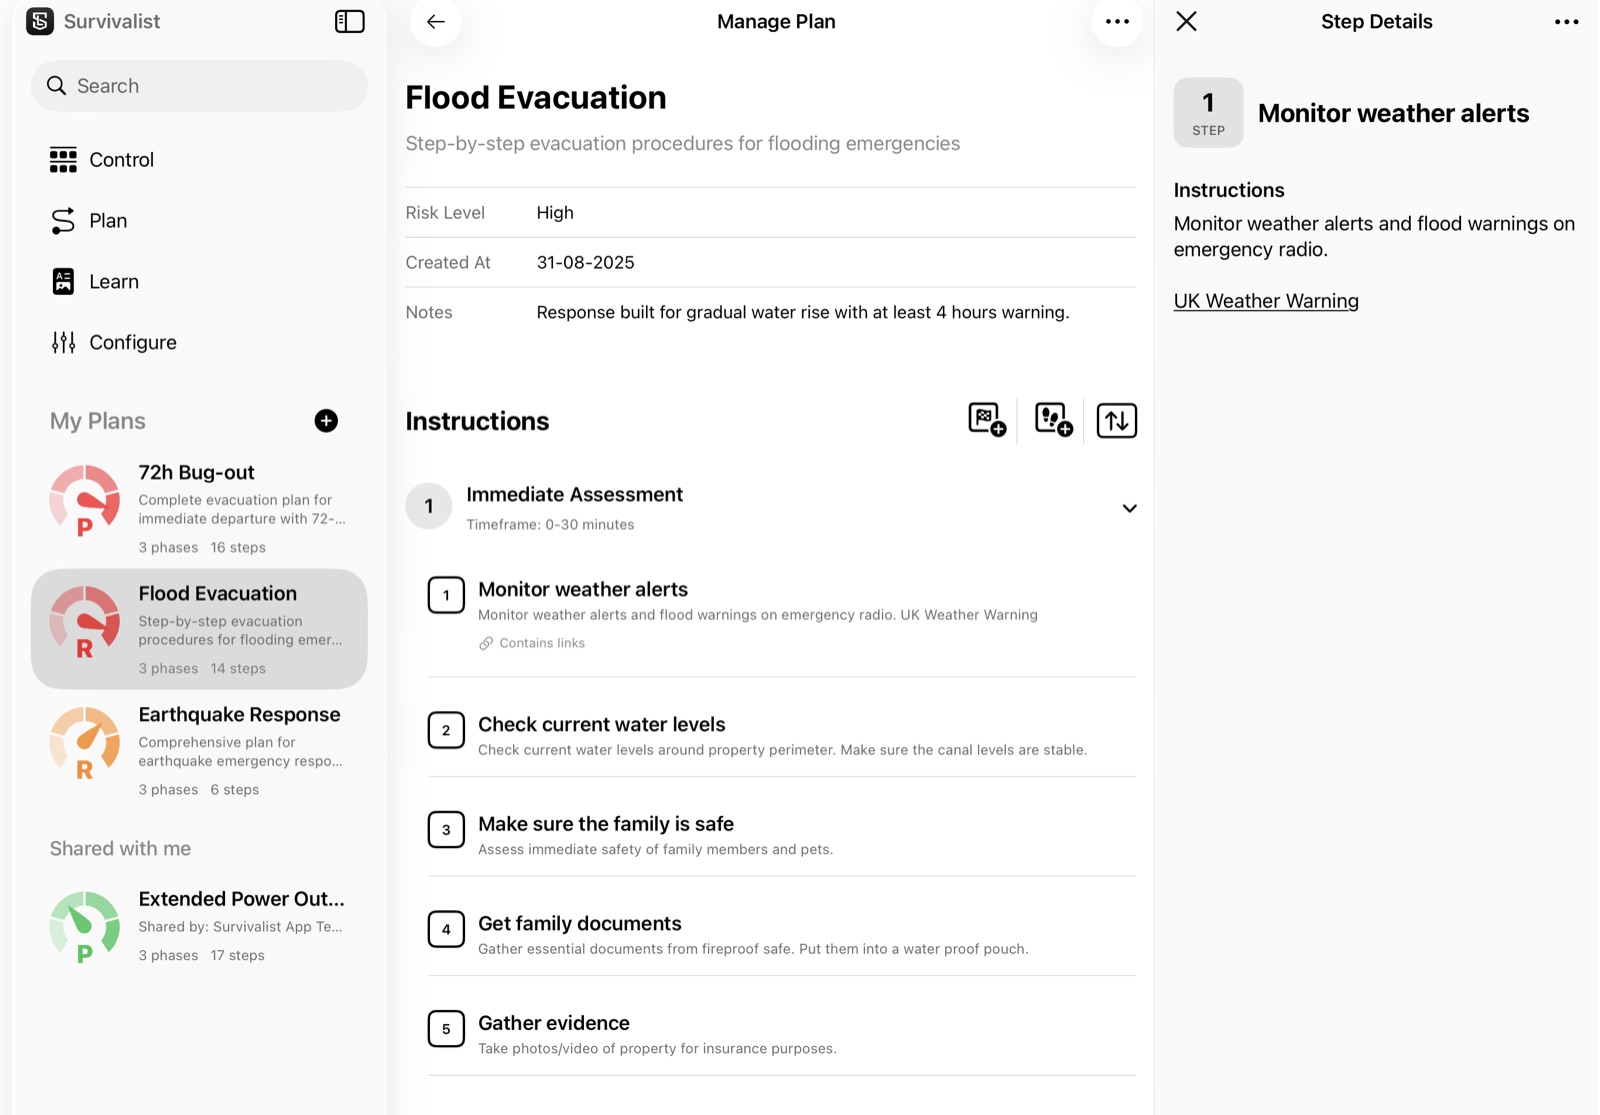1600x1115 pixels.
Task: Select the Monitor weather alerts step row
Action: pyautogui.click(x=782, y=614)
